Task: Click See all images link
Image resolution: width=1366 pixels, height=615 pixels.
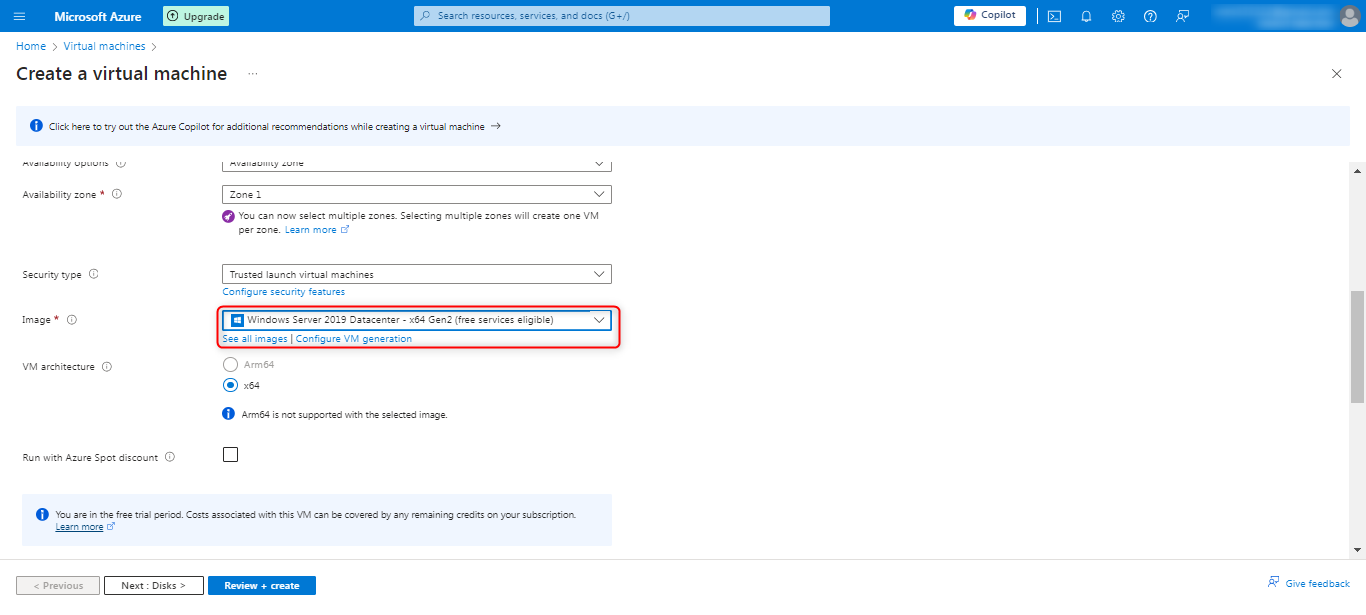Action: (255, 339)
